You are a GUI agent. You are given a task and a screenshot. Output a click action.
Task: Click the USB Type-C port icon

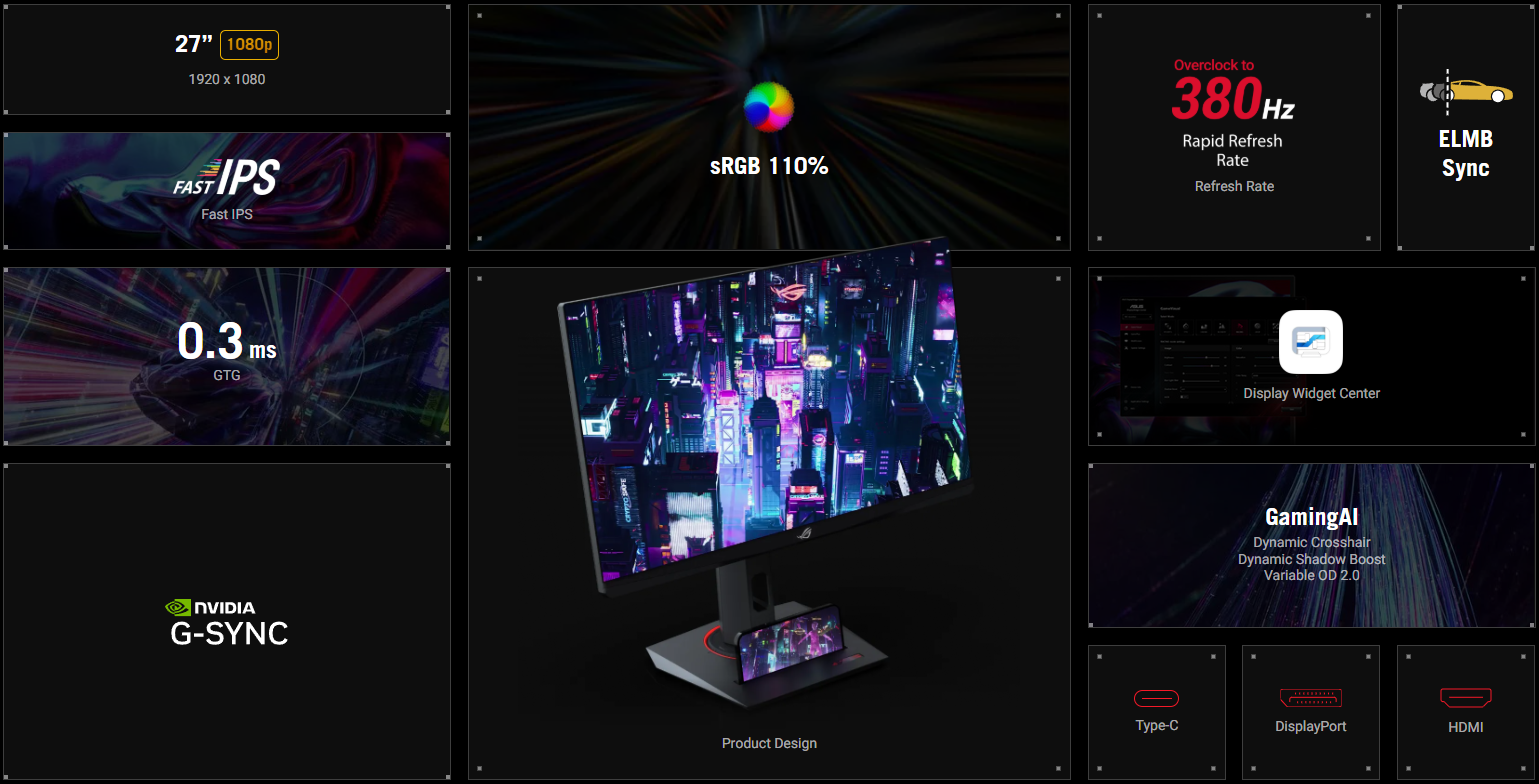point(1156,698)
